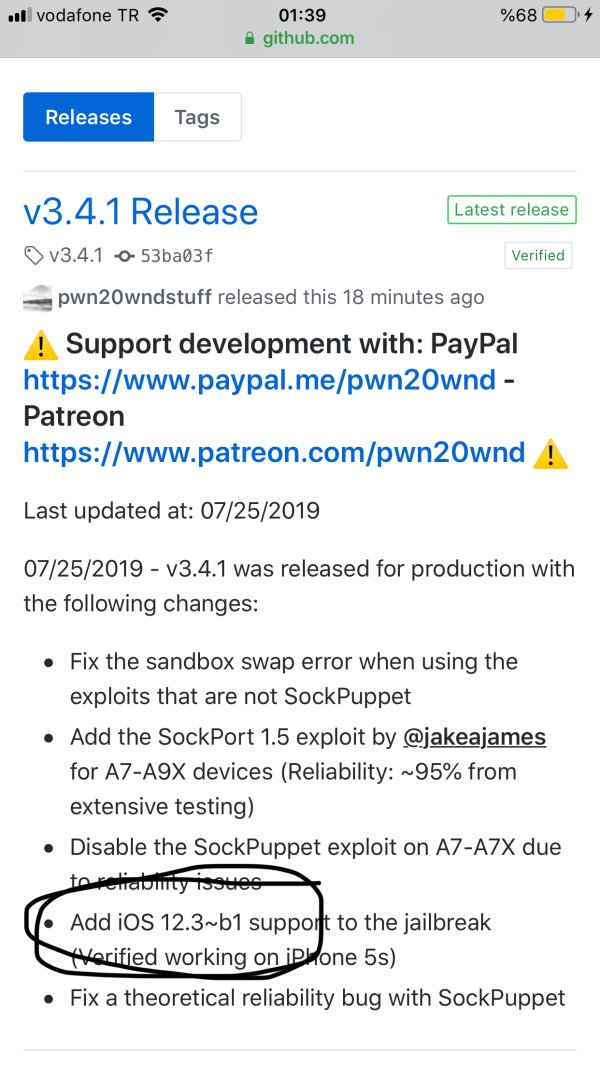
Task: Tap the warning emoji before Support development
Action: point(39,345)
